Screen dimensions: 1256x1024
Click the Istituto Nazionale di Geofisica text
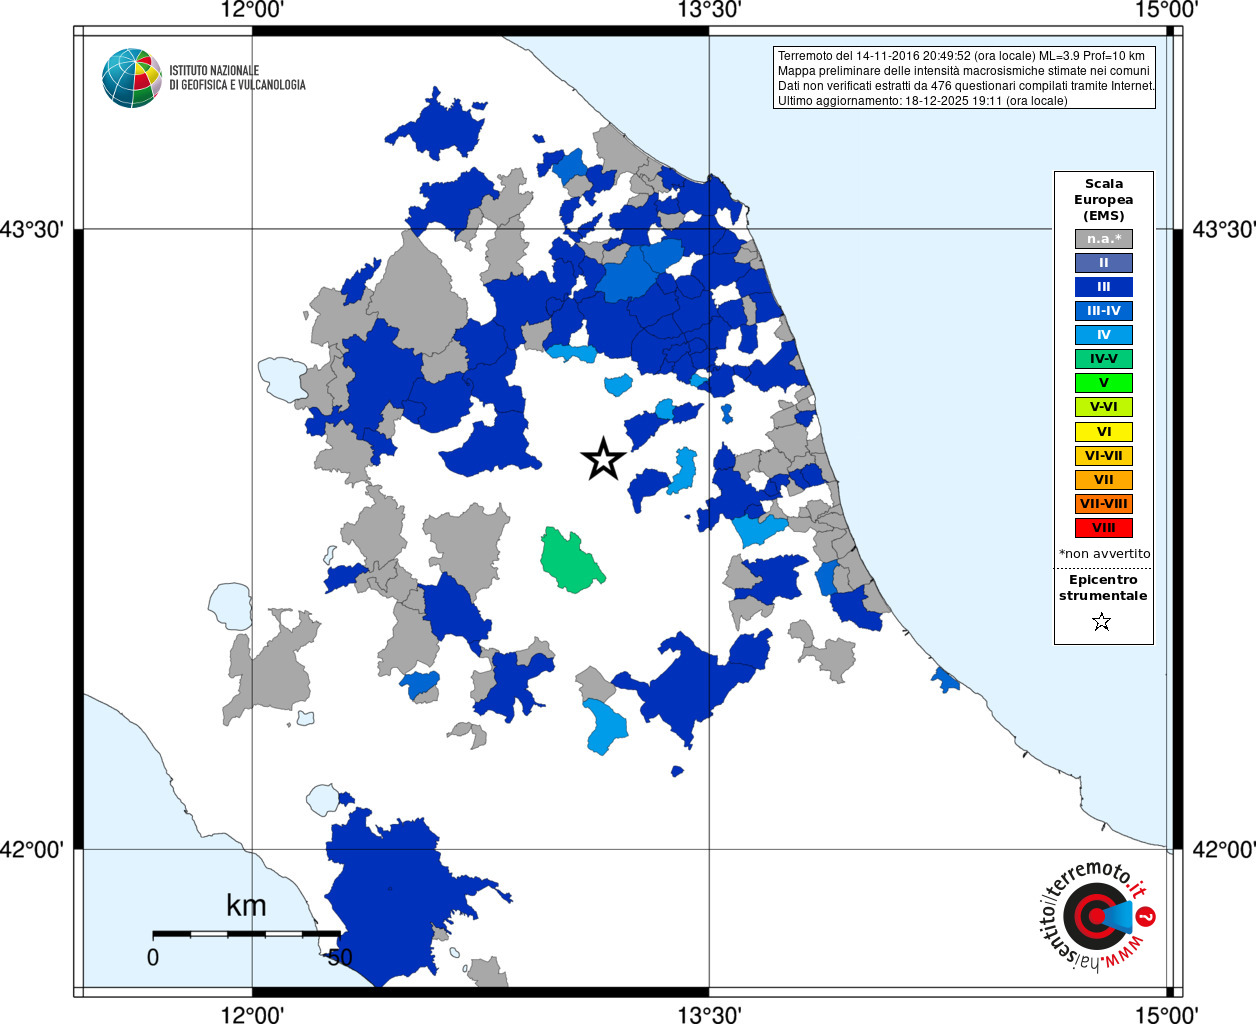coord(237,78)
